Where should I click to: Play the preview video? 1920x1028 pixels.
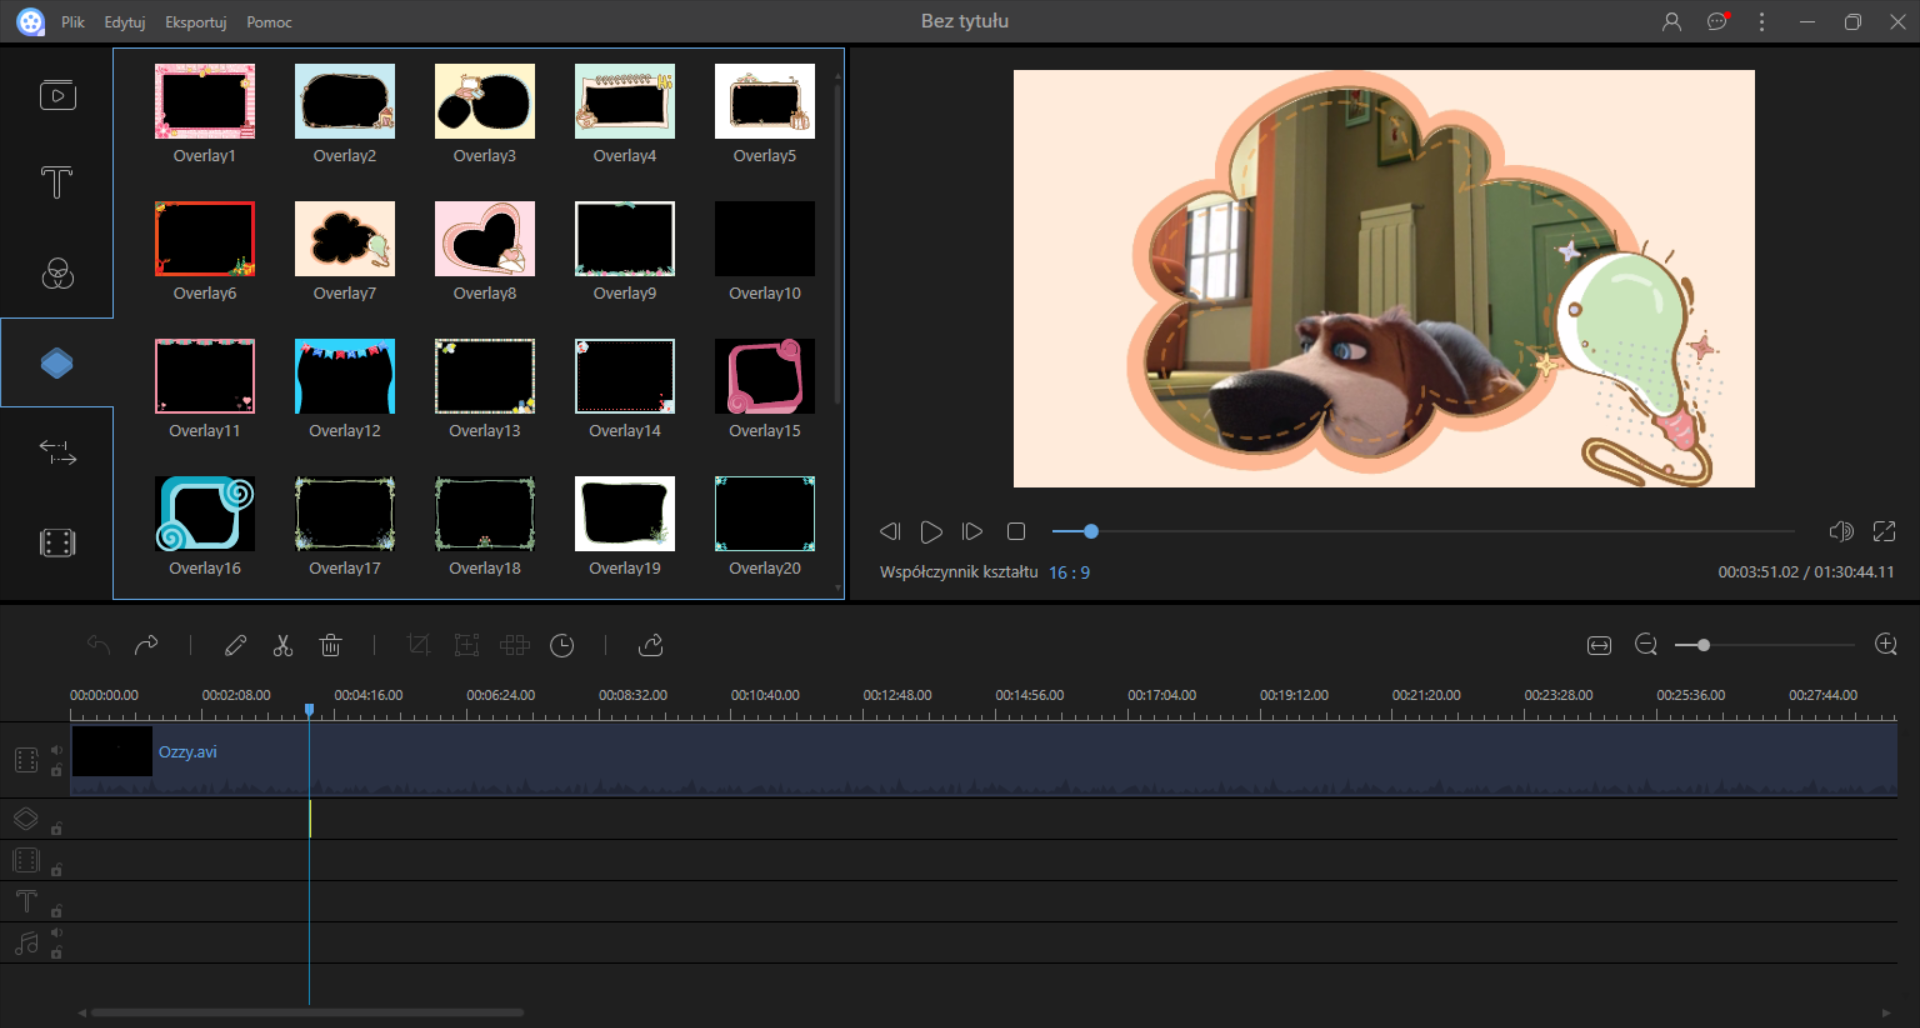click(x=931, y=532)
